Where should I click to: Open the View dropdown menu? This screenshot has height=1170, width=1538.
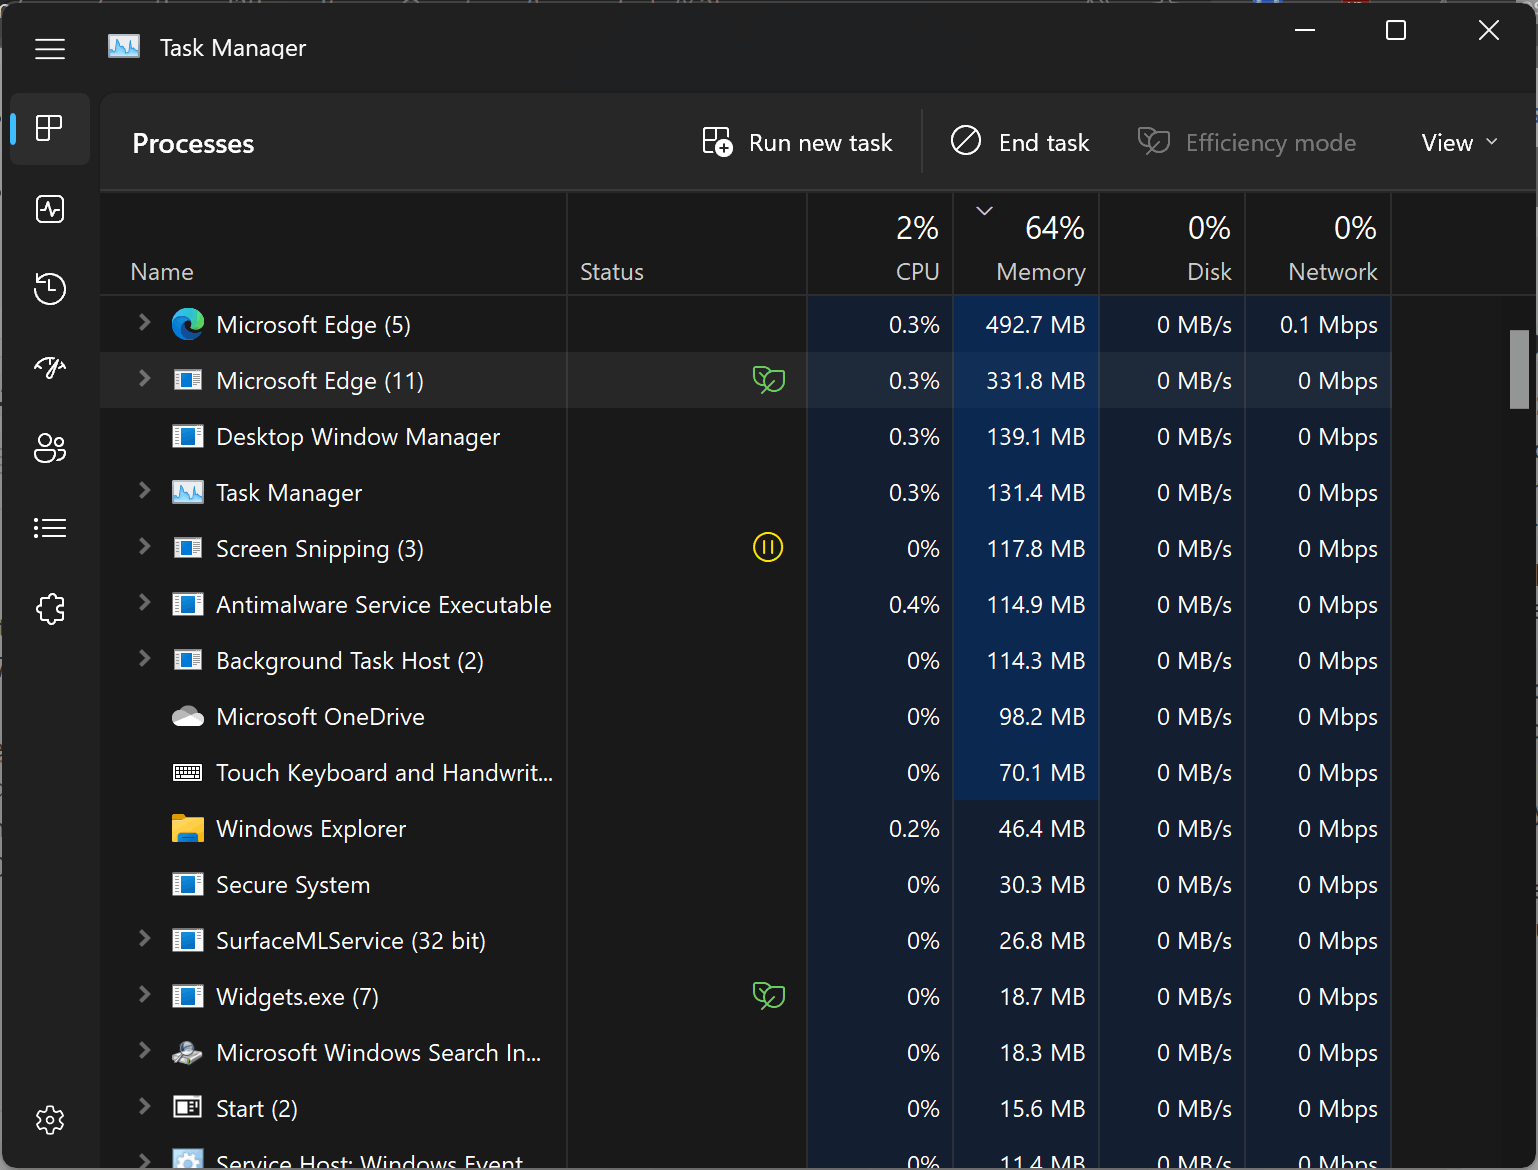[1460, 143]
